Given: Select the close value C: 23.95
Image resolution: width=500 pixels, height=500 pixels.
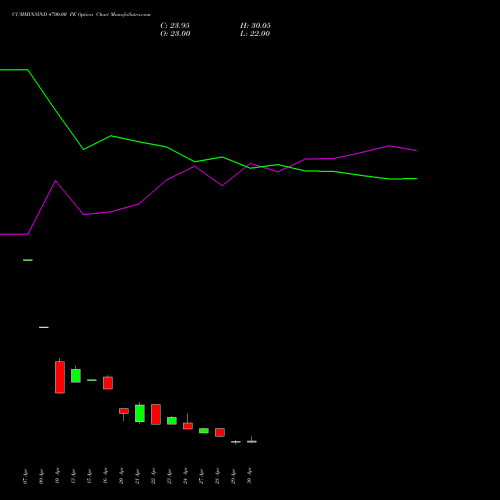Looking at the screenshot, I should pyautogui.click(x=175, y=26).
